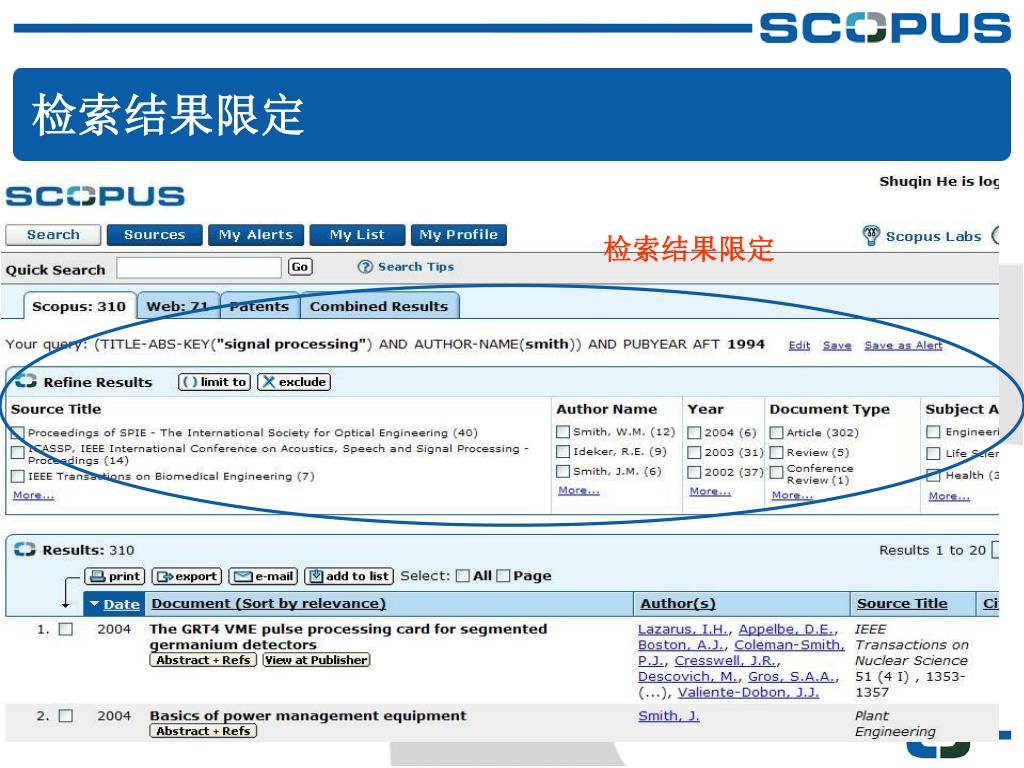
Task: Open author link Appelbe, D.E.
Action: pos(786,629)
